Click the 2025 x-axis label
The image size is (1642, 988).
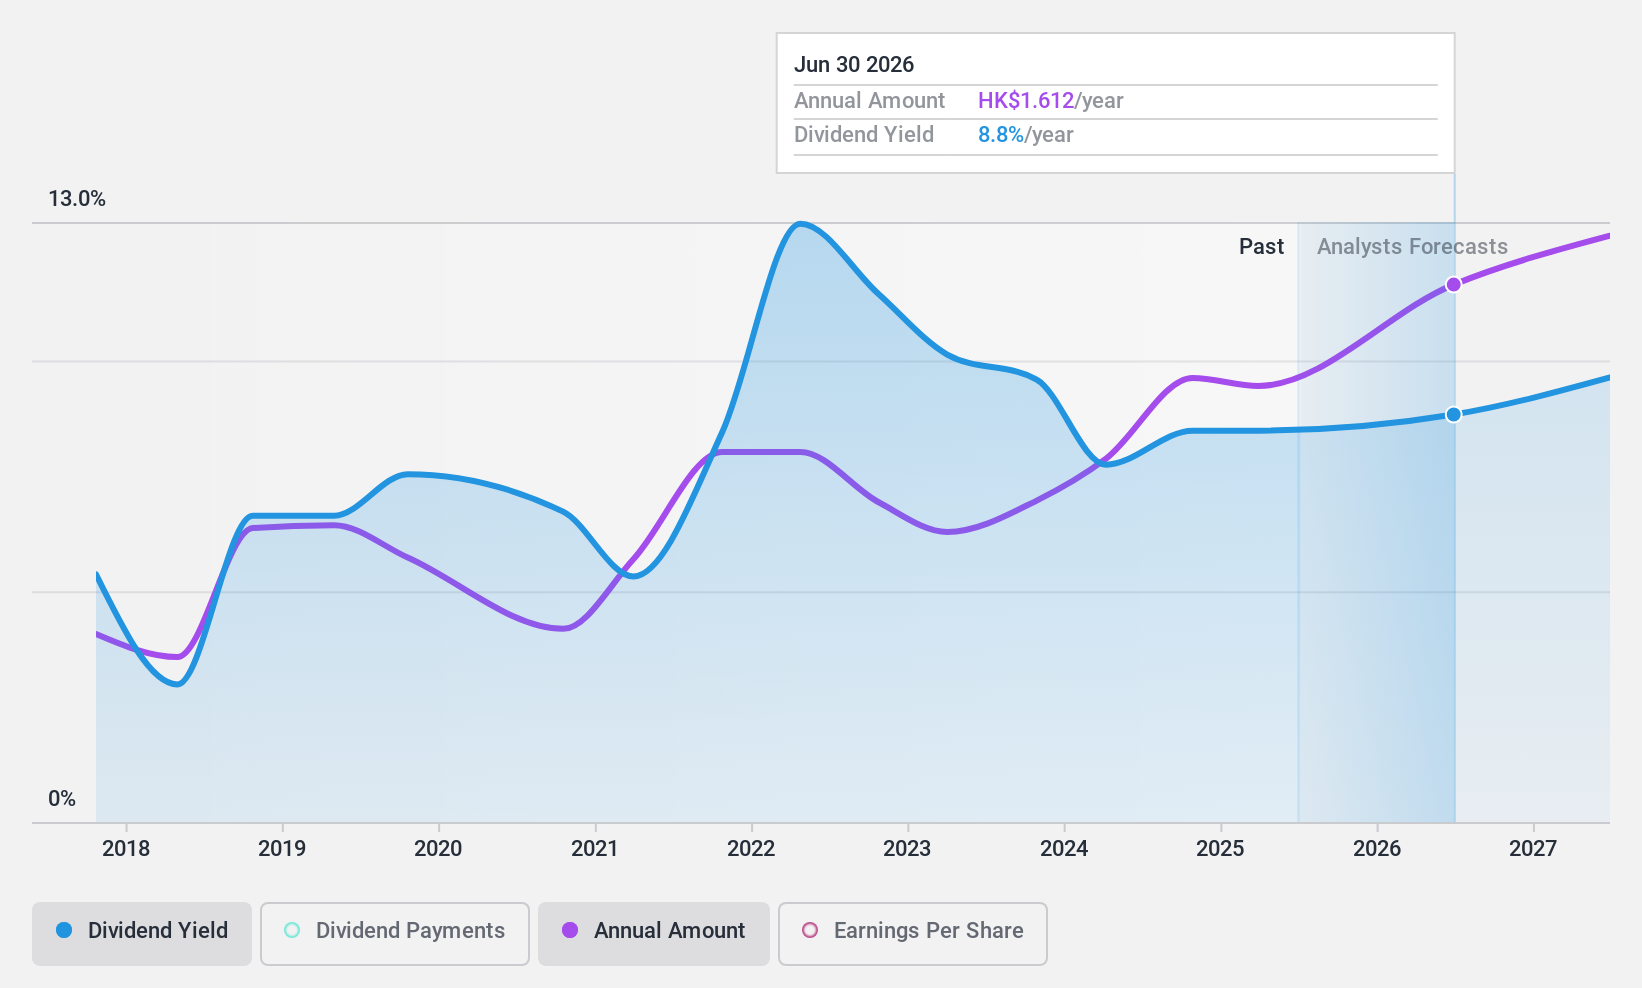[x=1220, y=849]
